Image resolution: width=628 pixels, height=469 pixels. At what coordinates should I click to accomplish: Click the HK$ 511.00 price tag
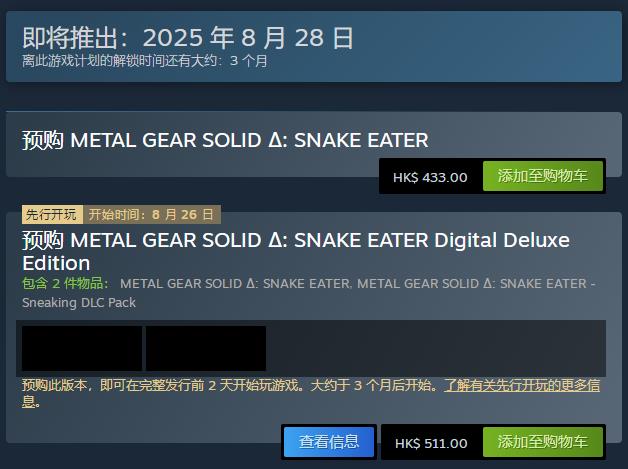click(x=431, y=443)
